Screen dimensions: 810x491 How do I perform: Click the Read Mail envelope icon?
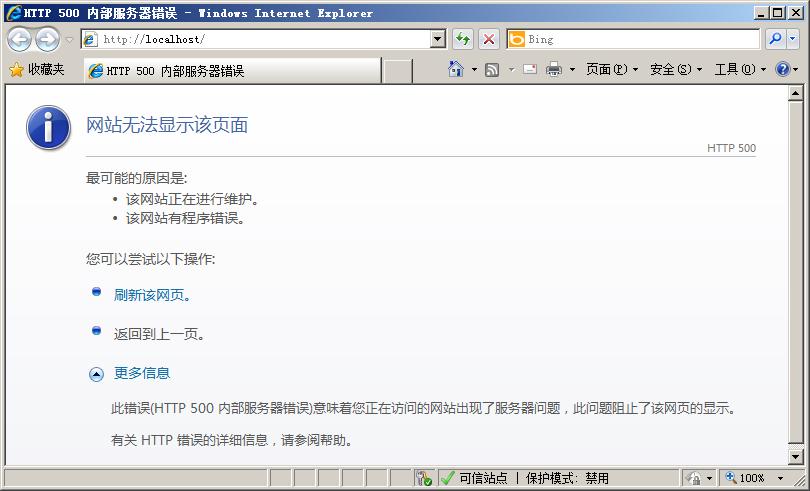tap(530, 69)
